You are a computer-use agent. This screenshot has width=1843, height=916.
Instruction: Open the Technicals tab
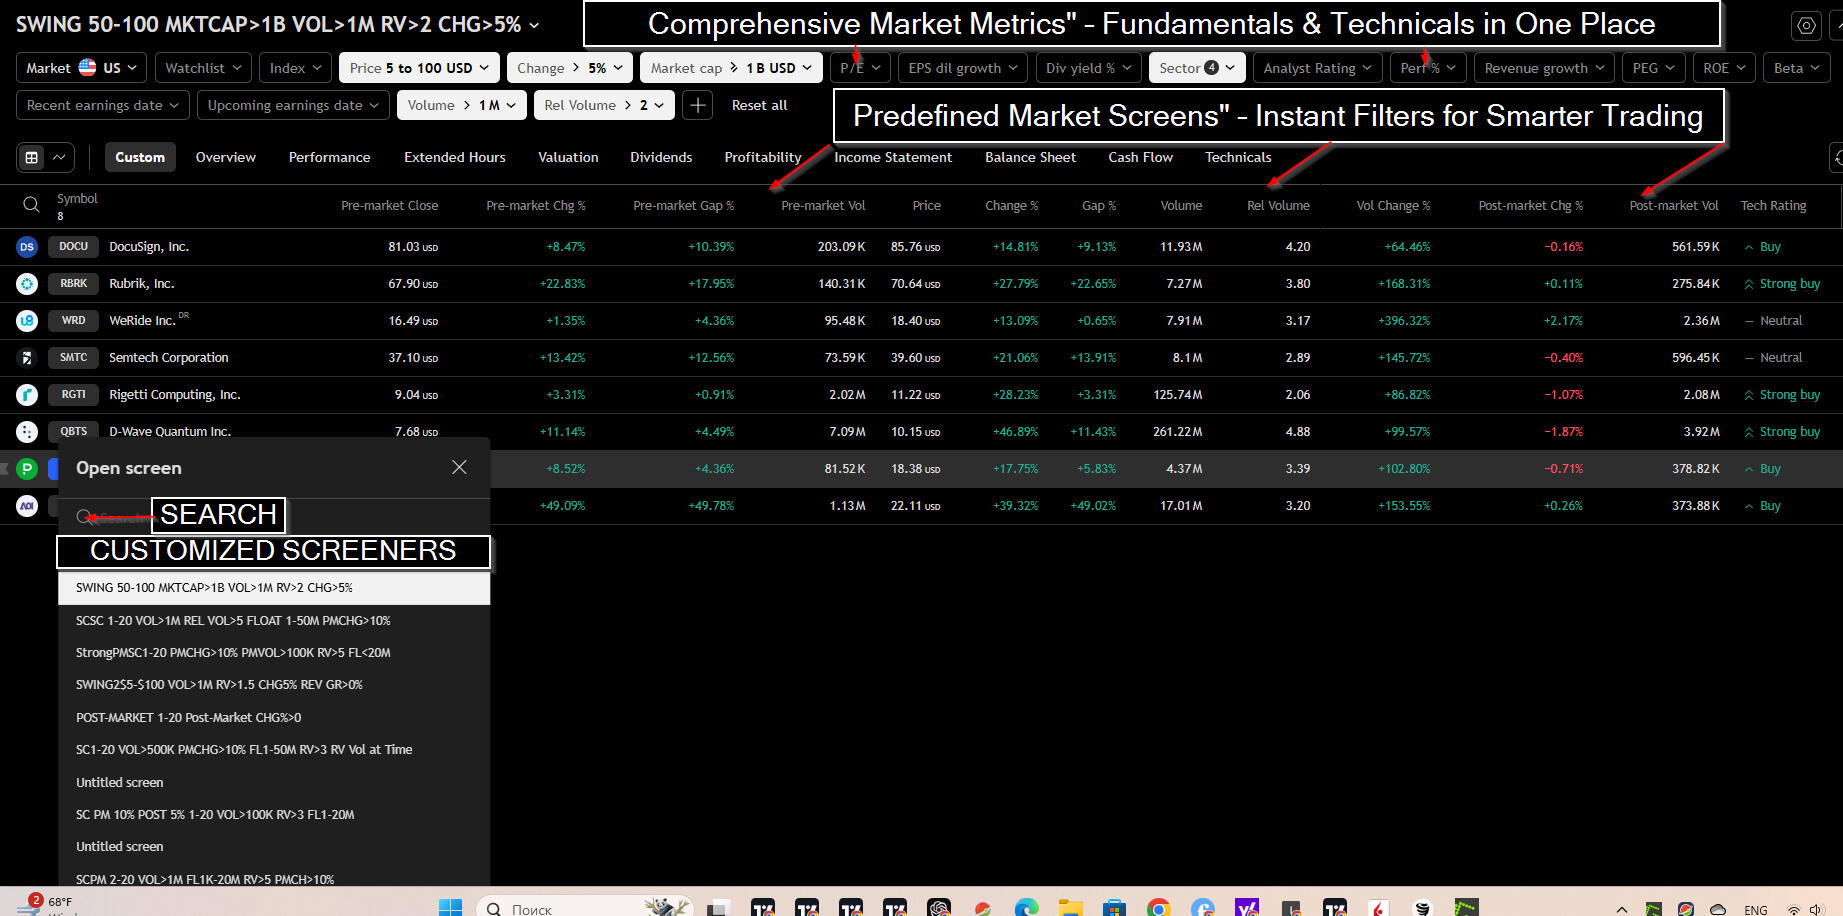point(1238,157)
